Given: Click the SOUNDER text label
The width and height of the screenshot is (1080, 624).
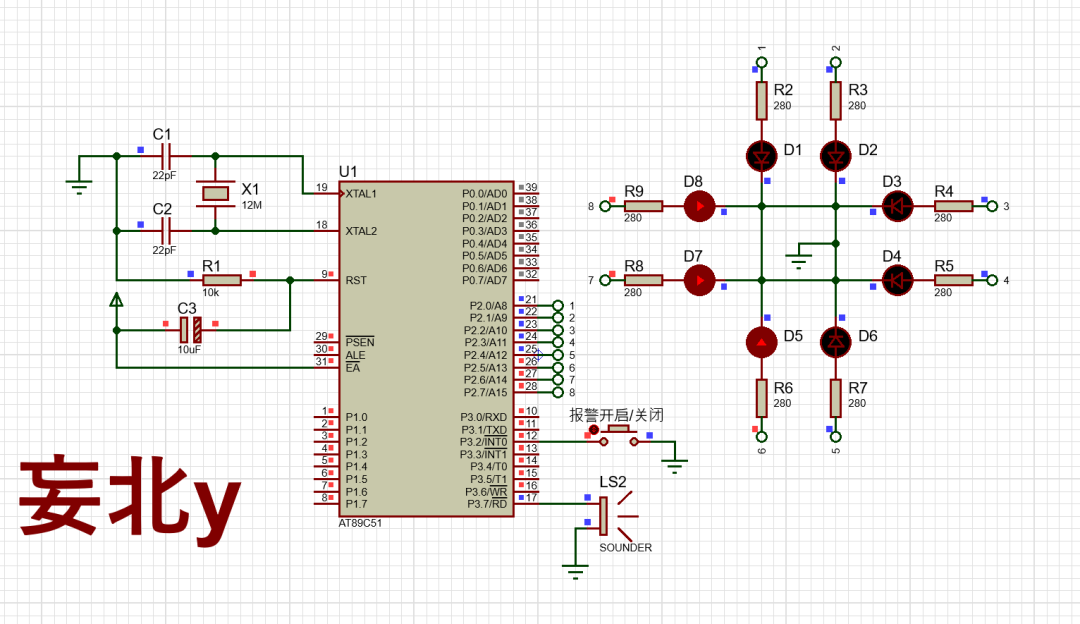Looking at the screenshot, I should 625,548.
